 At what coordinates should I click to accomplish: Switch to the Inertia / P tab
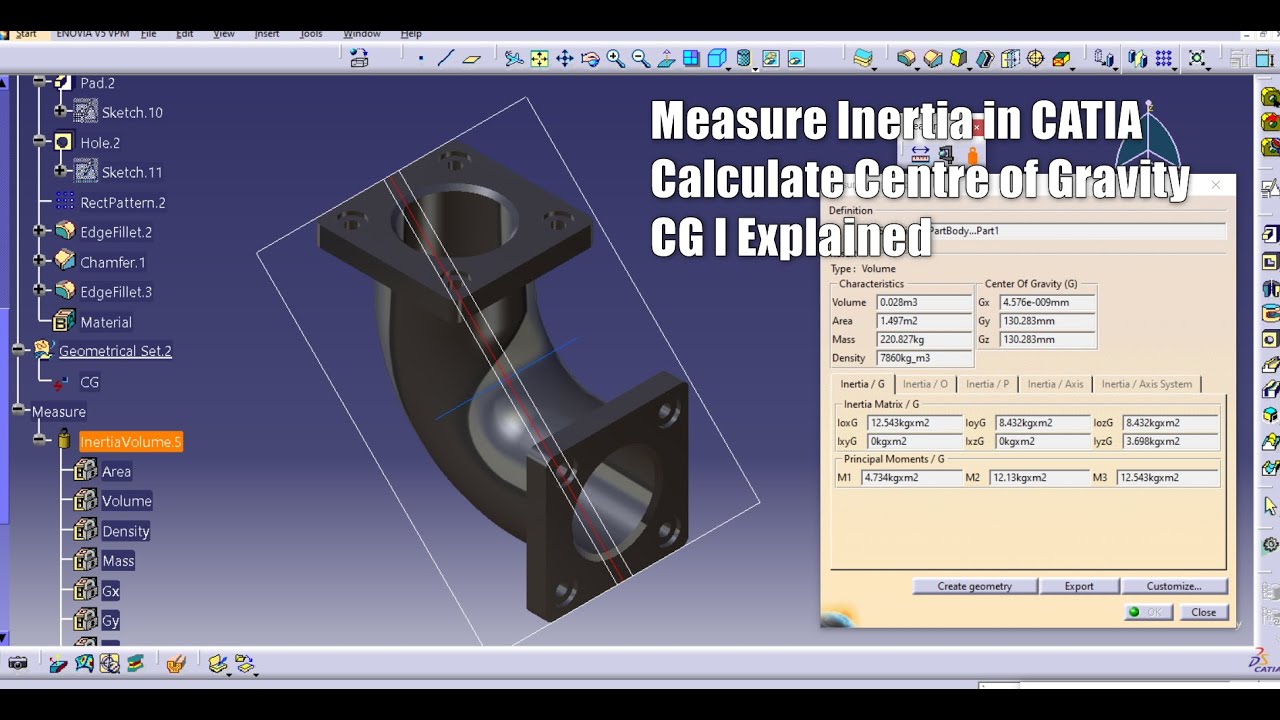tap(987, 384)
